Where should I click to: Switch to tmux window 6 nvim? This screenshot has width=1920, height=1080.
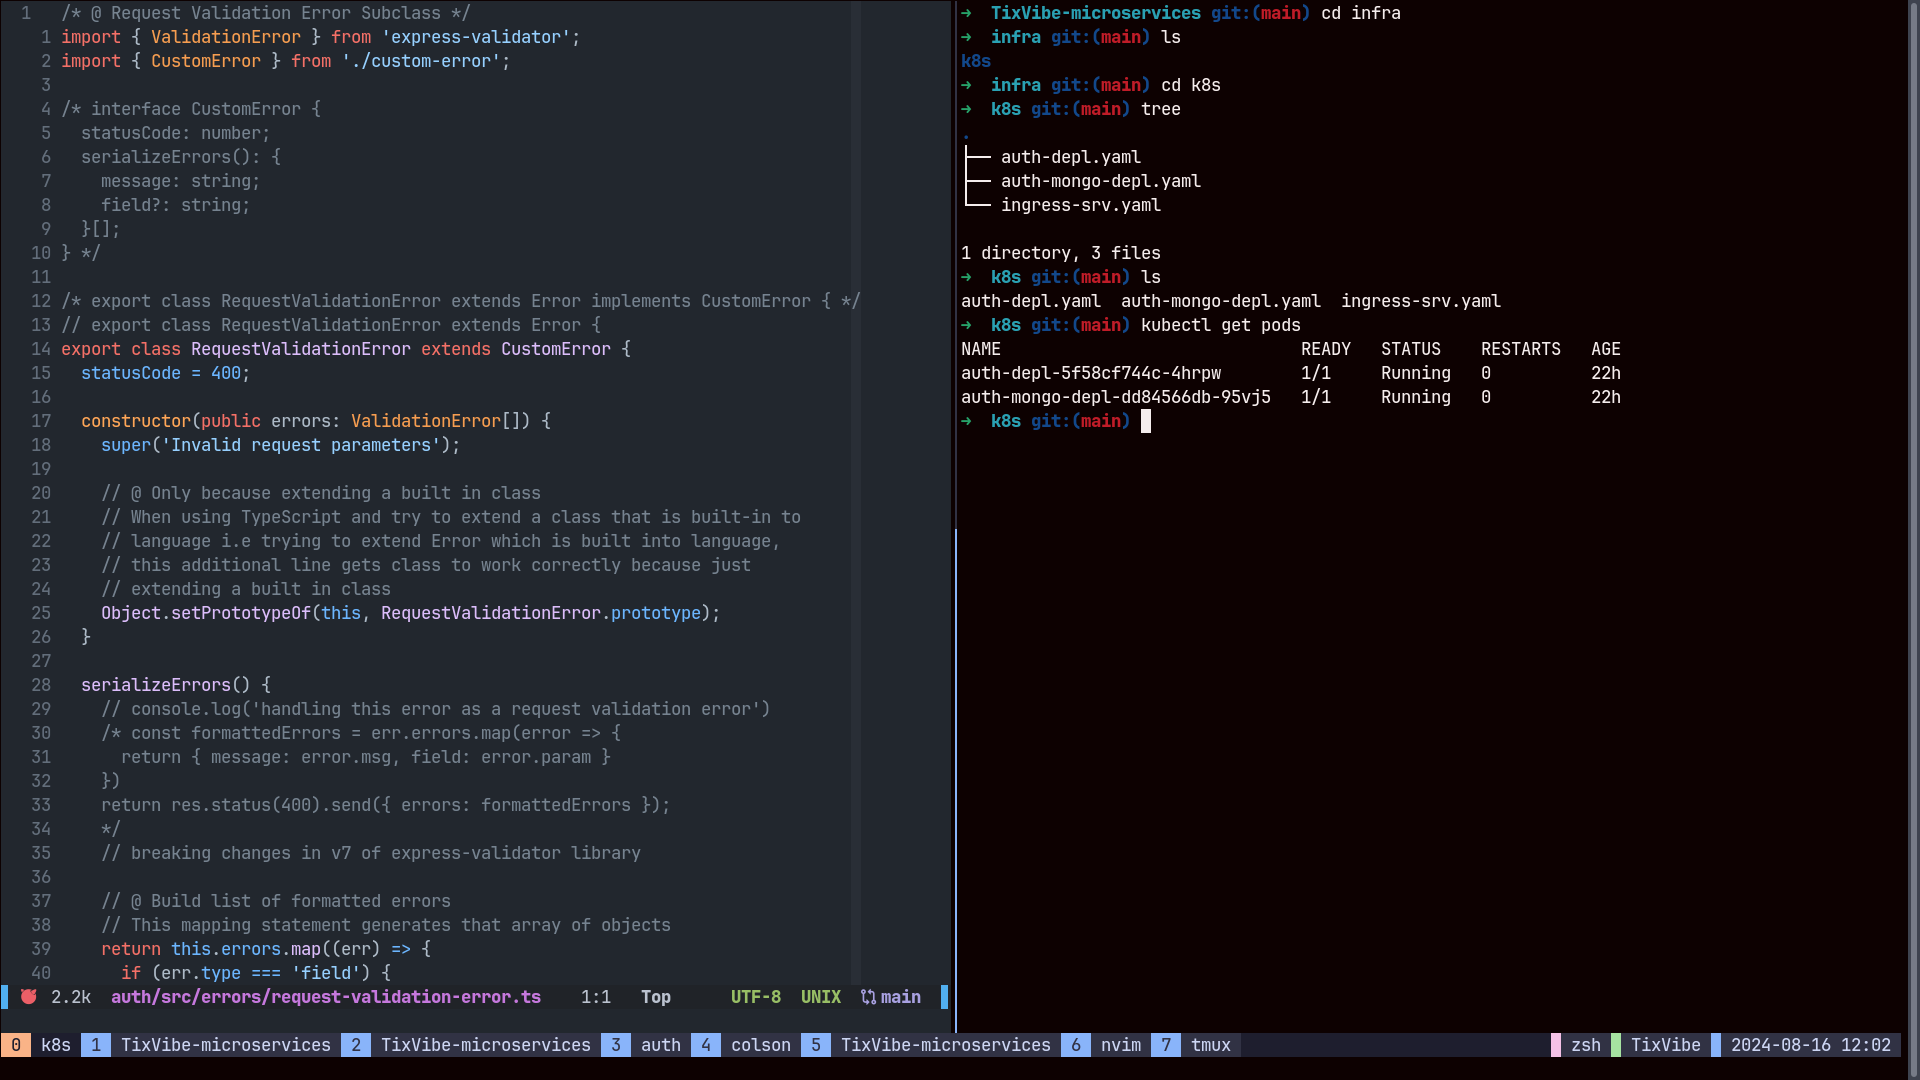(1106, 1045)
